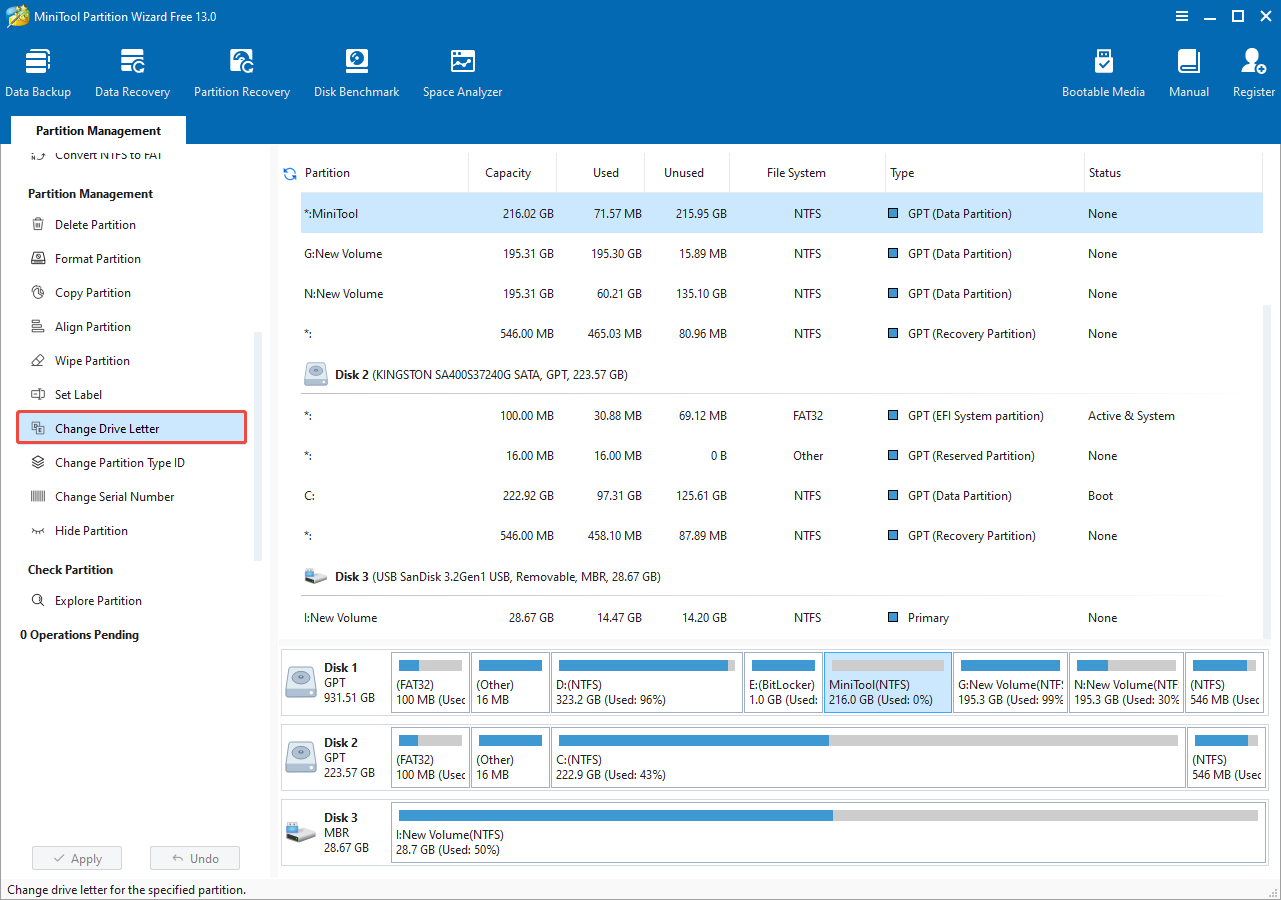Open Partition Recovery wizard
Viewport: 1281px width, 900px height.
[x=242, y=73]
